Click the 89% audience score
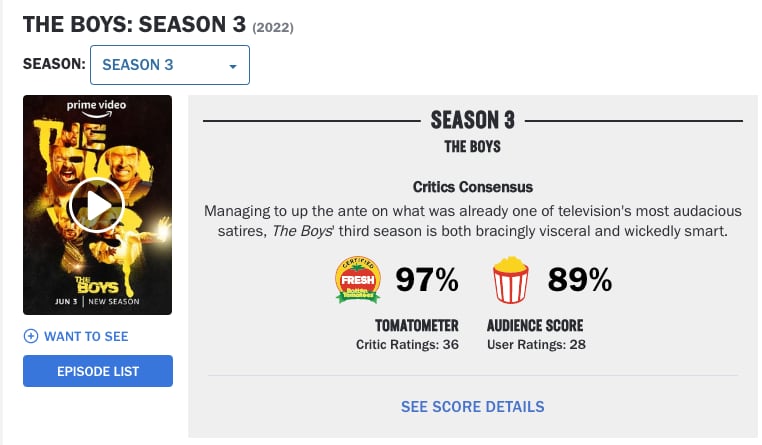 [x=580, y=281]
